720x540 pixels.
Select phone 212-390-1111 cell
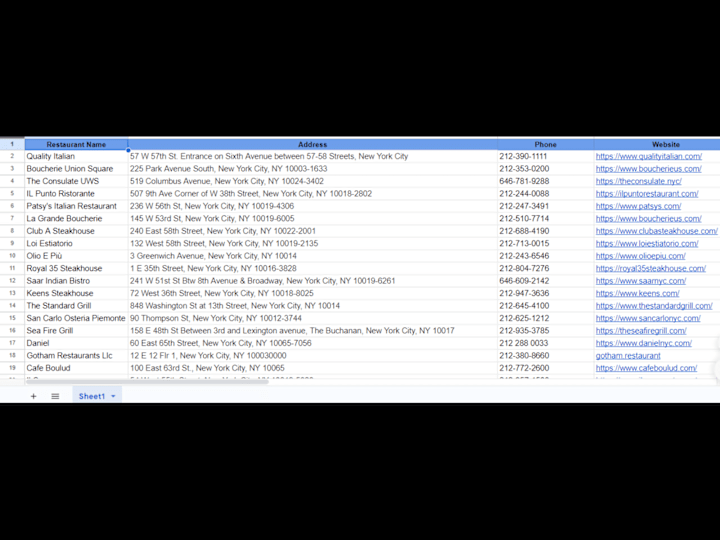[546, 156]
